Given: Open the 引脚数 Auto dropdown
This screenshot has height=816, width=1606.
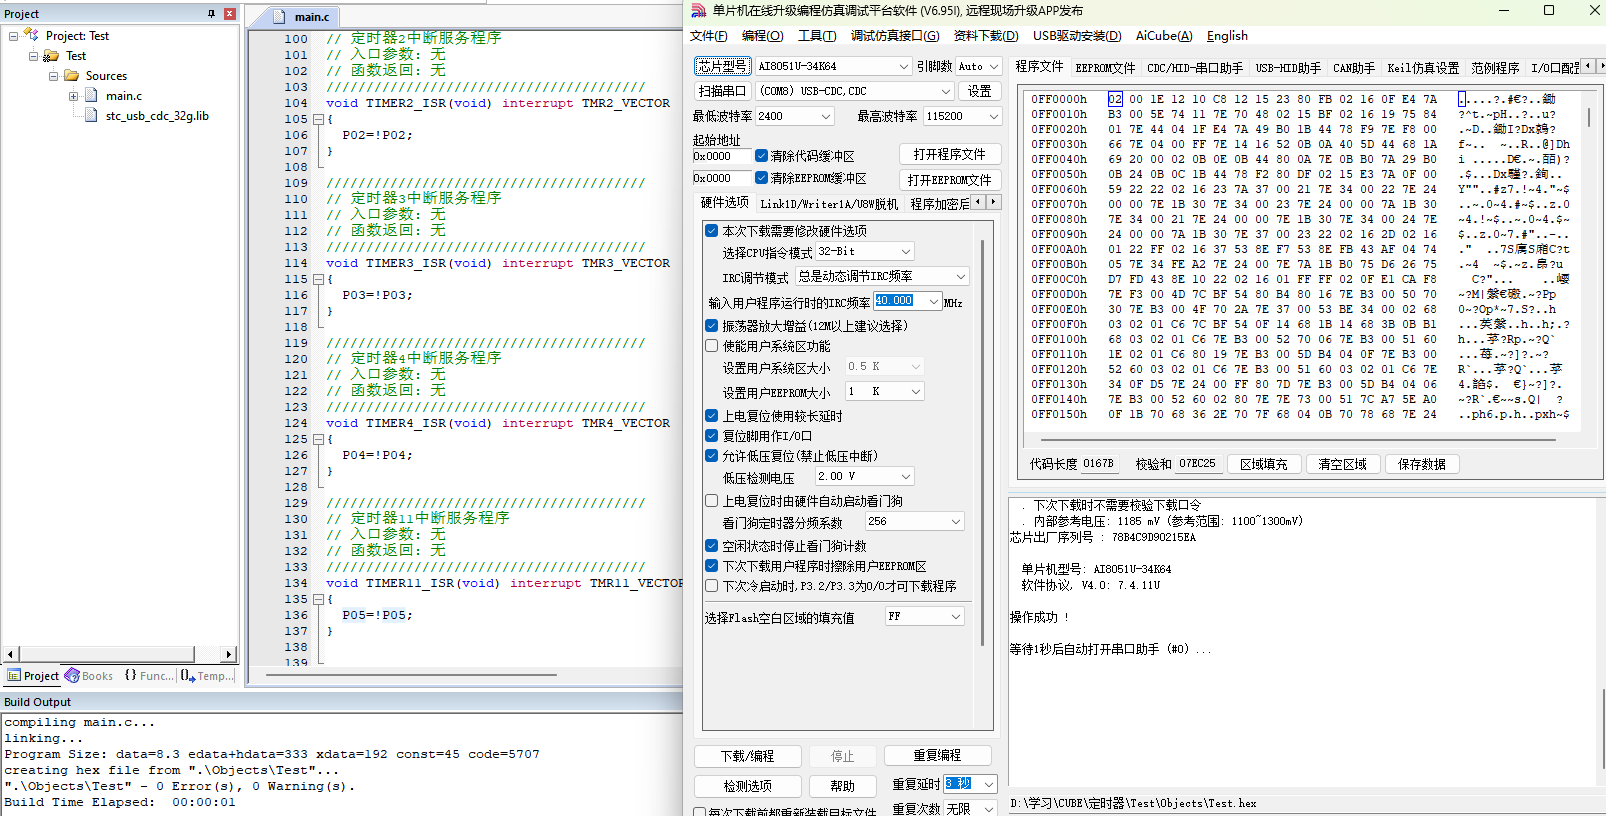Looking at the screenshot, I should pyautogui.click(x=992, y=66).
